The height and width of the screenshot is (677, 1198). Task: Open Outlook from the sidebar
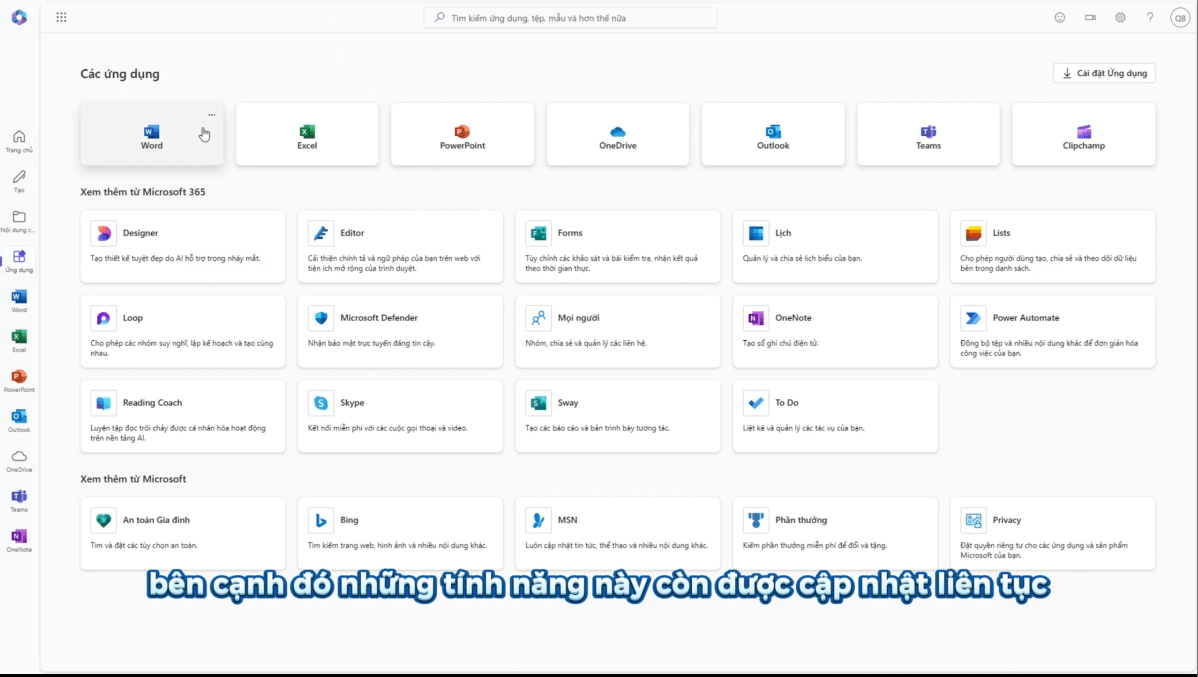point(19,421)
